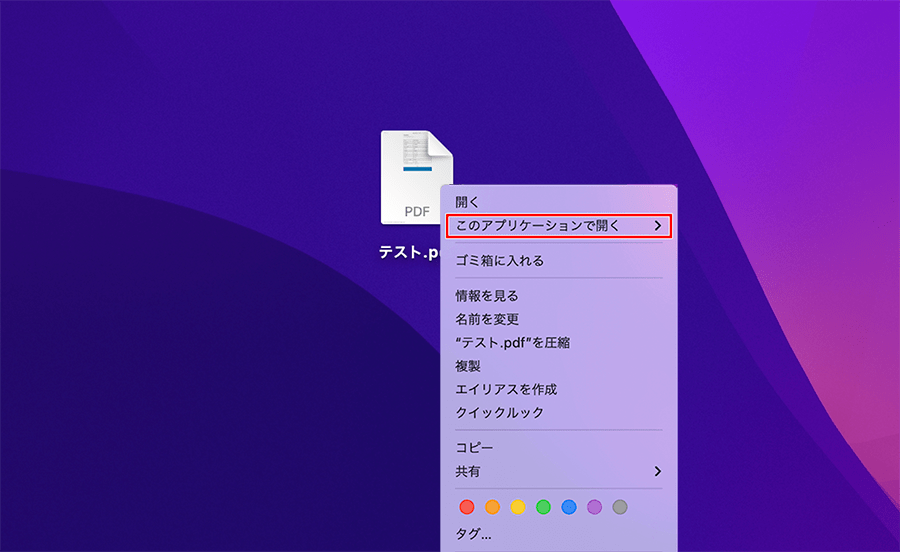
Task: Open the 共有 submenu entry
Action: coord(558,472)
